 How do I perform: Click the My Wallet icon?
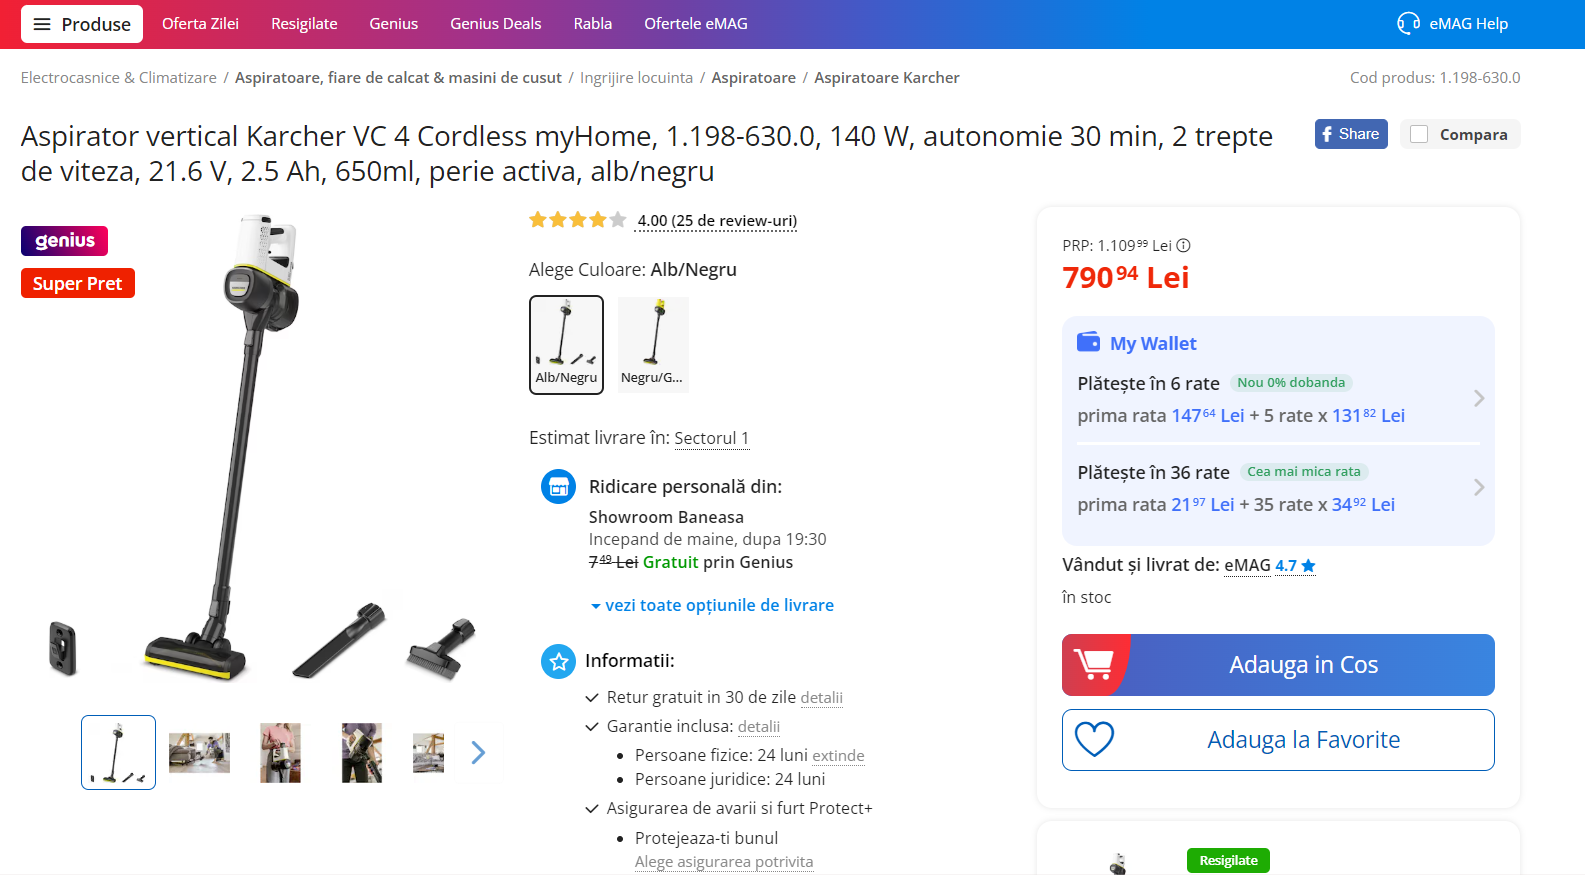(x=1088, y=342)
